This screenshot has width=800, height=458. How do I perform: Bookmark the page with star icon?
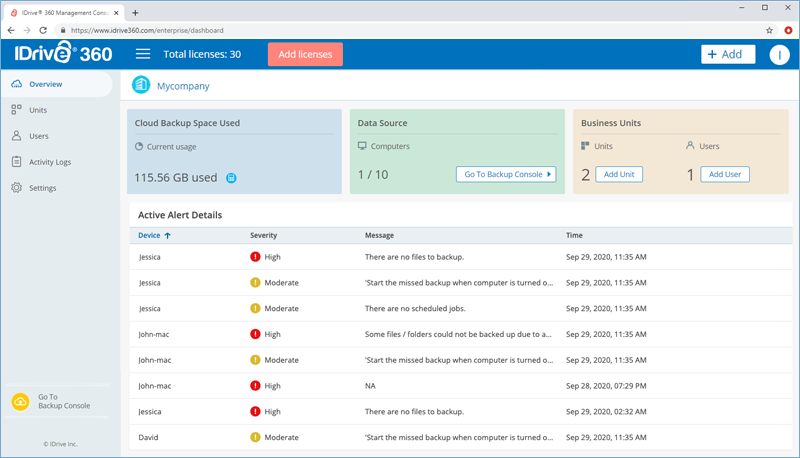click(769, 31)
